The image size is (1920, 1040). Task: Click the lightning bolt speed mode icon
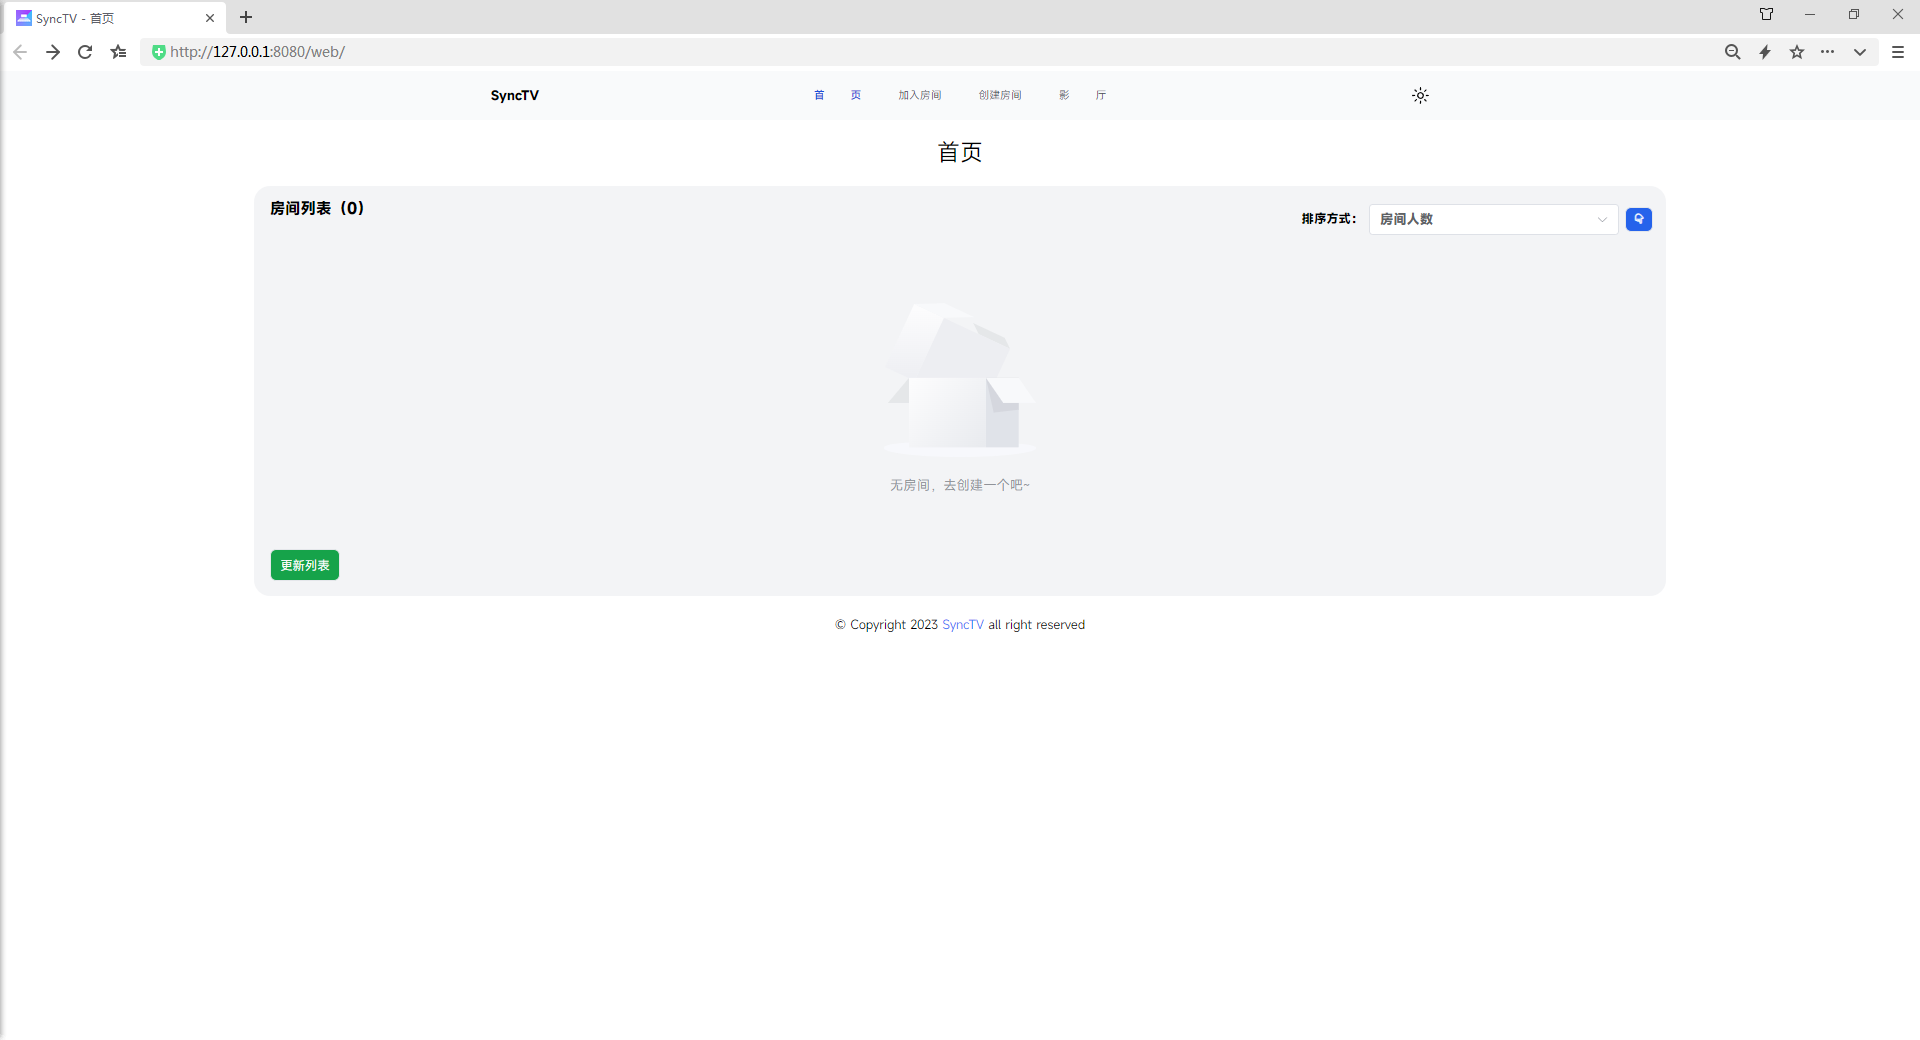click(x=1765, y=52)
